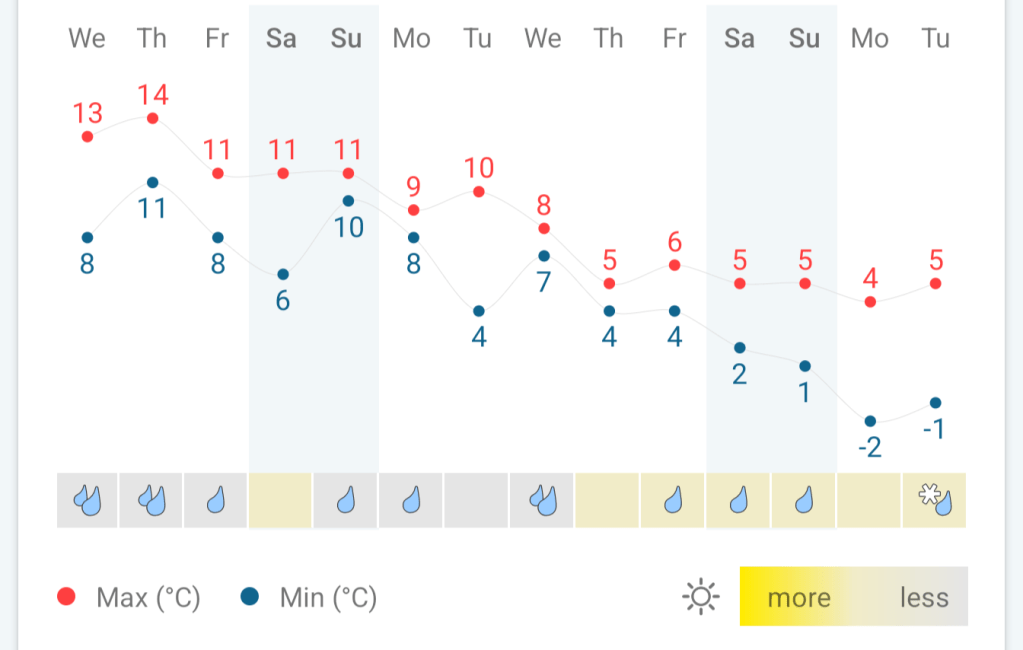The image size is (1023, 650).
Task: Click the double raindrop icon under first Thursday
Action: click(x=151, y=499)
